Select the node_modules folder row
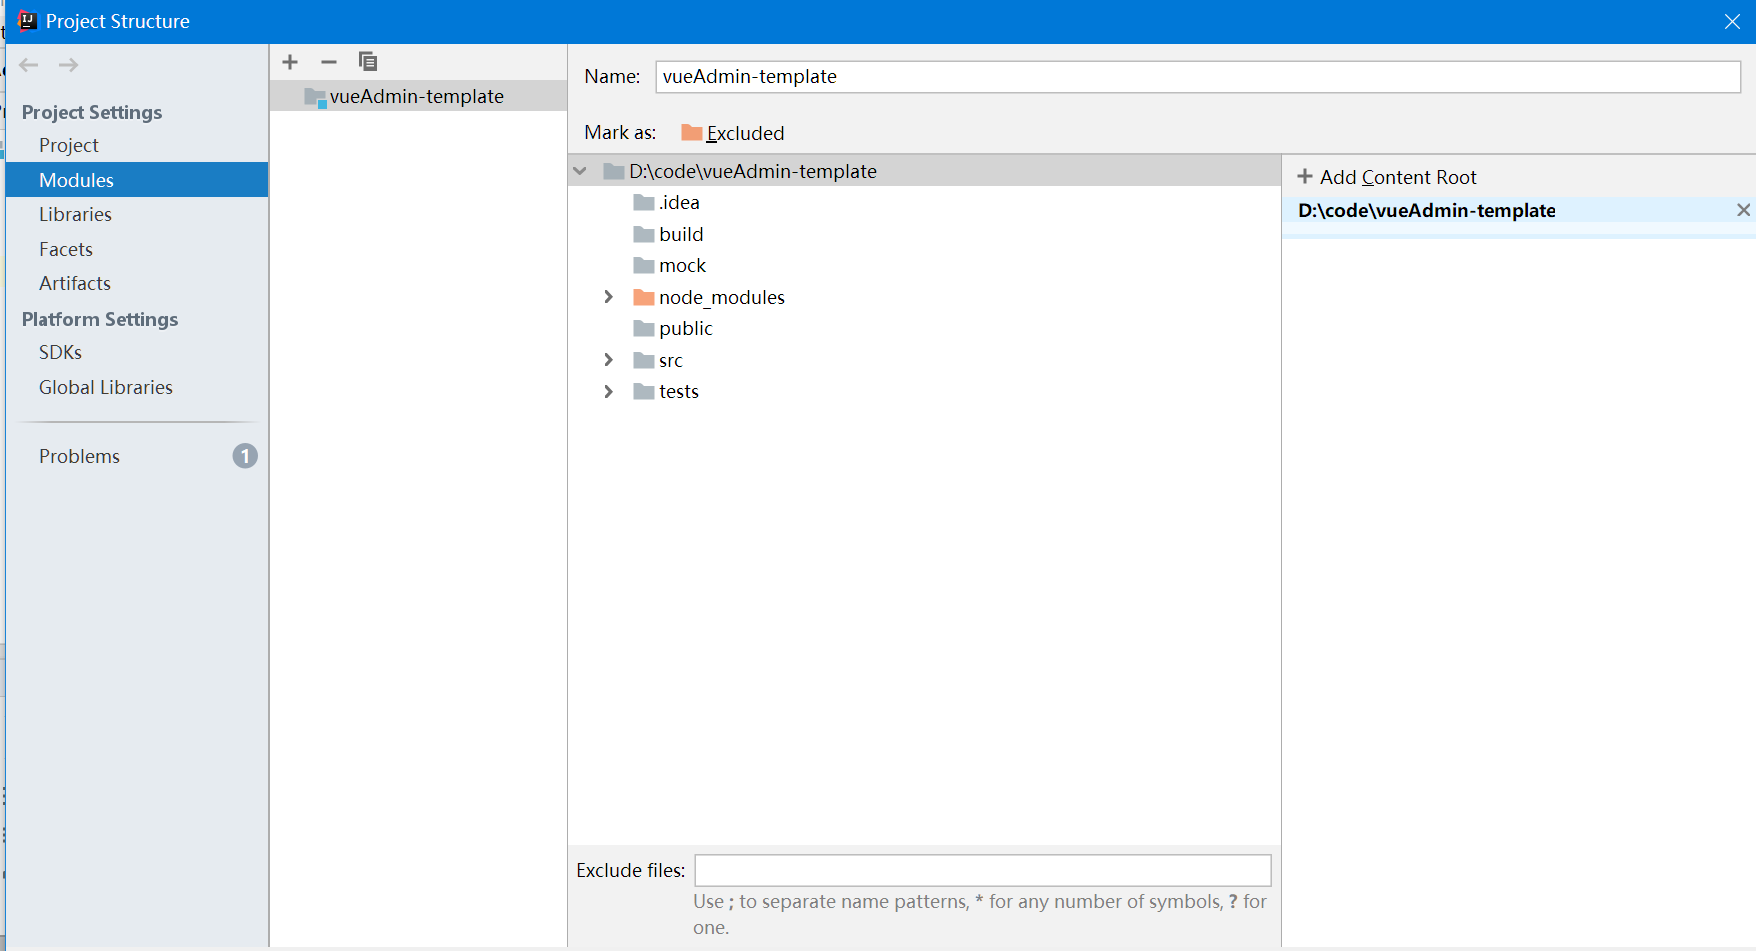Screen dimensions: 1756x951 coord(709,297)
